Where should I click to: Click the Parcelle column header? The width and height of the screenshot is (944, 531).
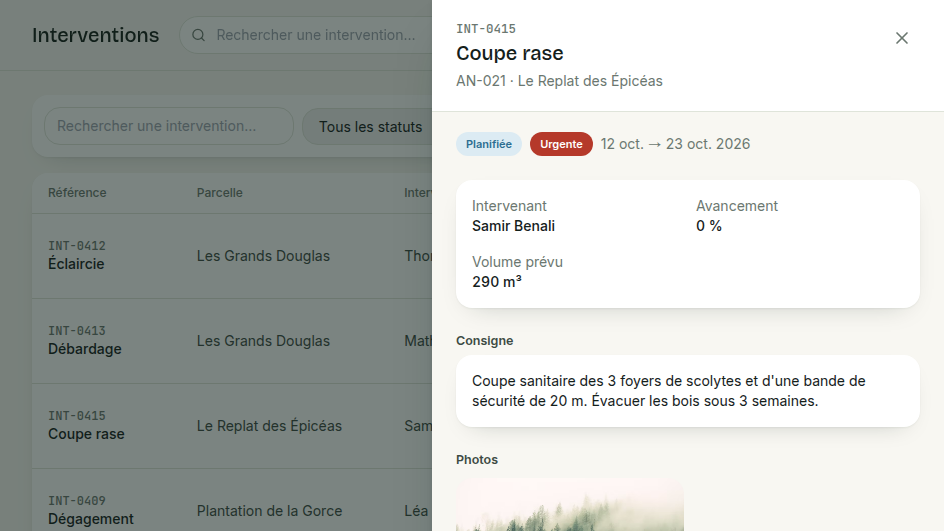[219, 193]
